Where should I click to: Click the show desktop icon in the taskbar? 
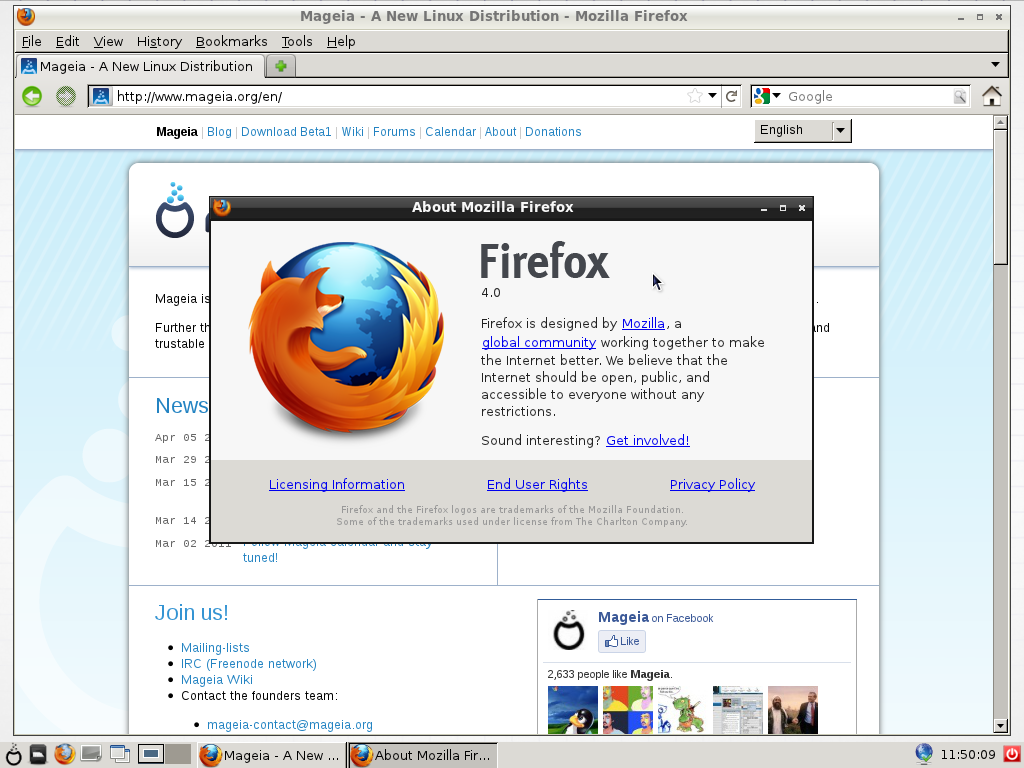(91, 754)
